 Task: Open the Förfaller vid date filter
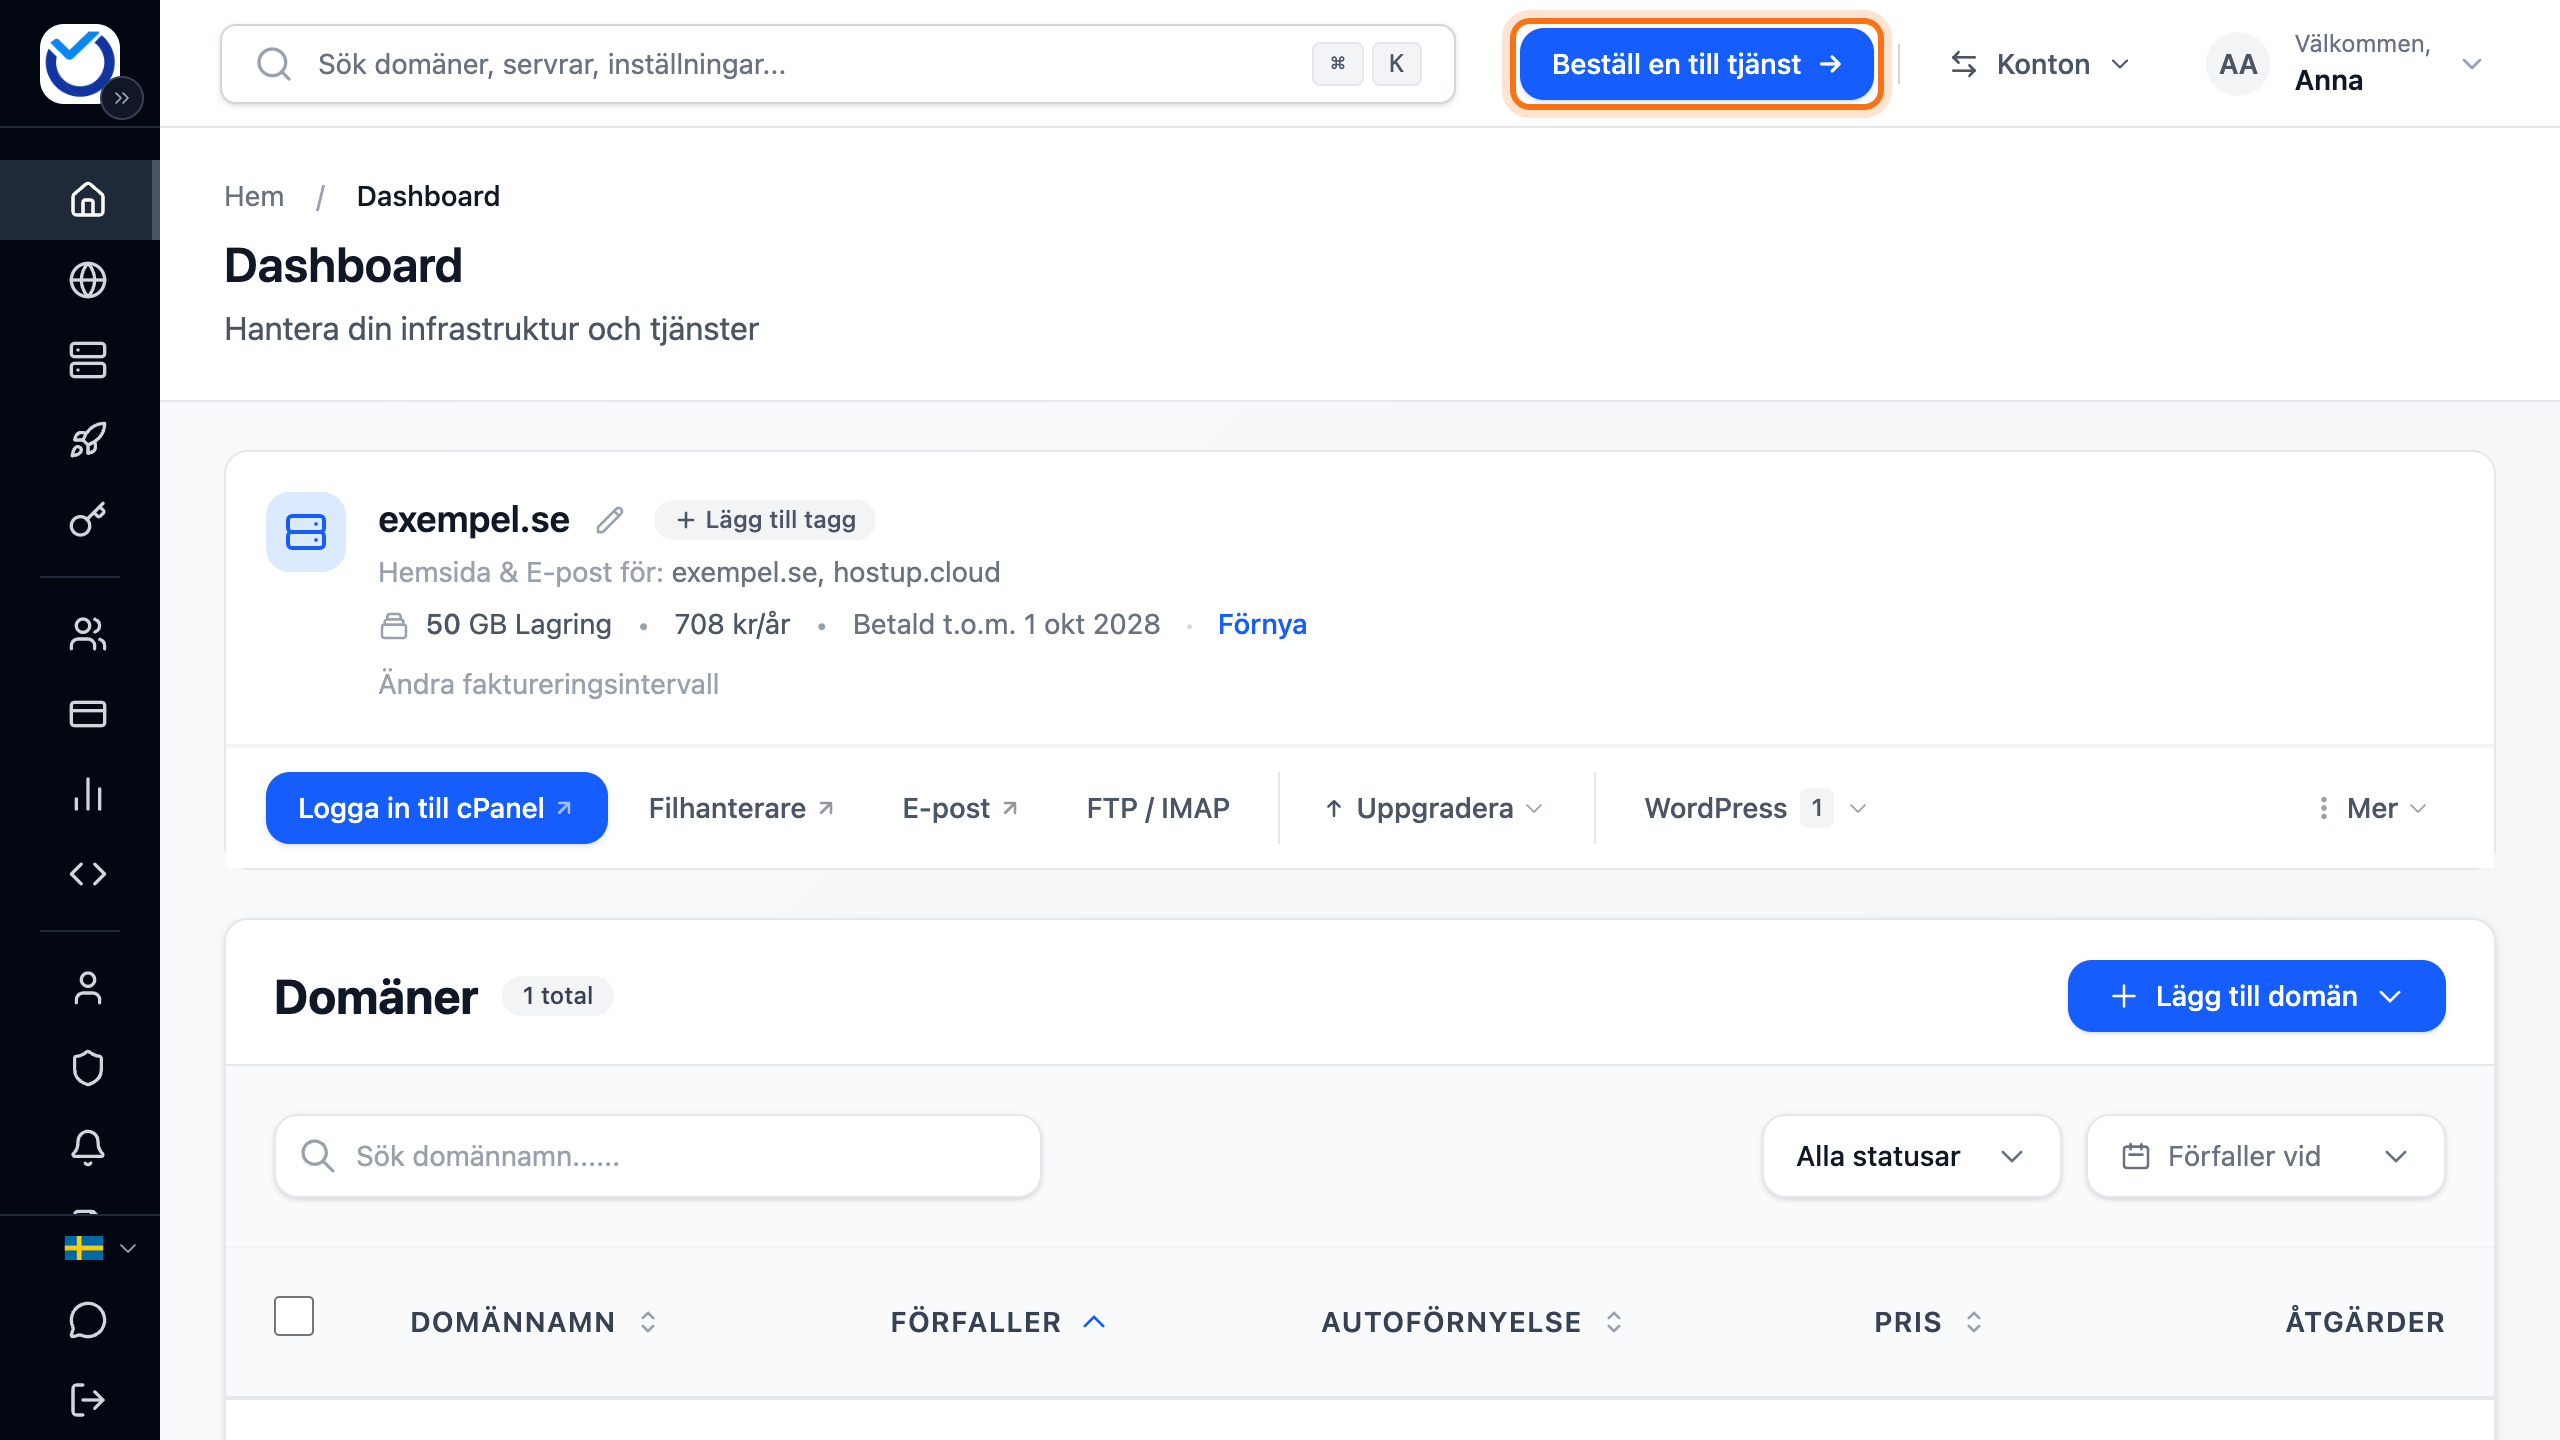tap(2266, 1156)
